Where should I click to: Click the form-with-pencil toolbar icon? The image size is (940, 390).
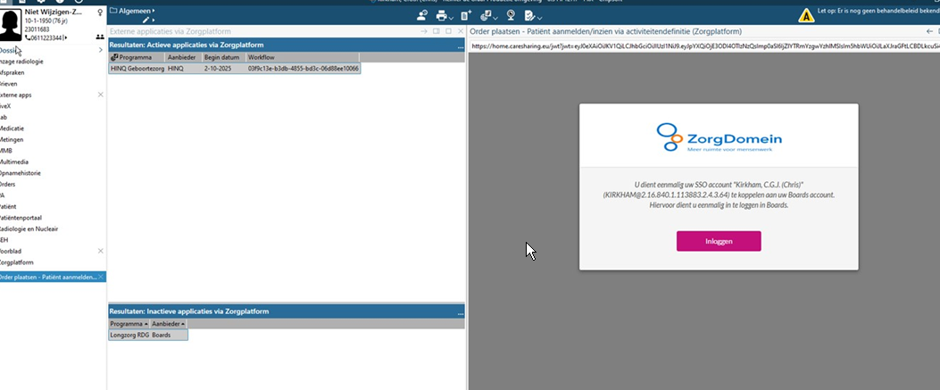[529, 16]
